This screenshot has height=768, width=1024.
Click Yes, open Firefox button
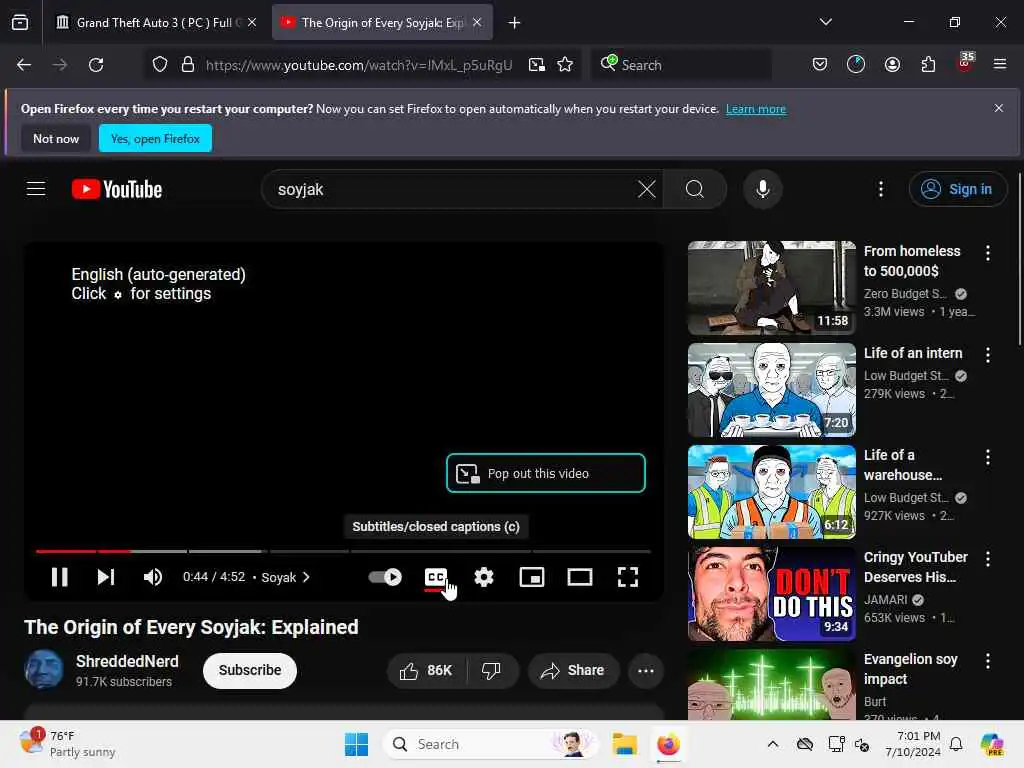(155, 138)
